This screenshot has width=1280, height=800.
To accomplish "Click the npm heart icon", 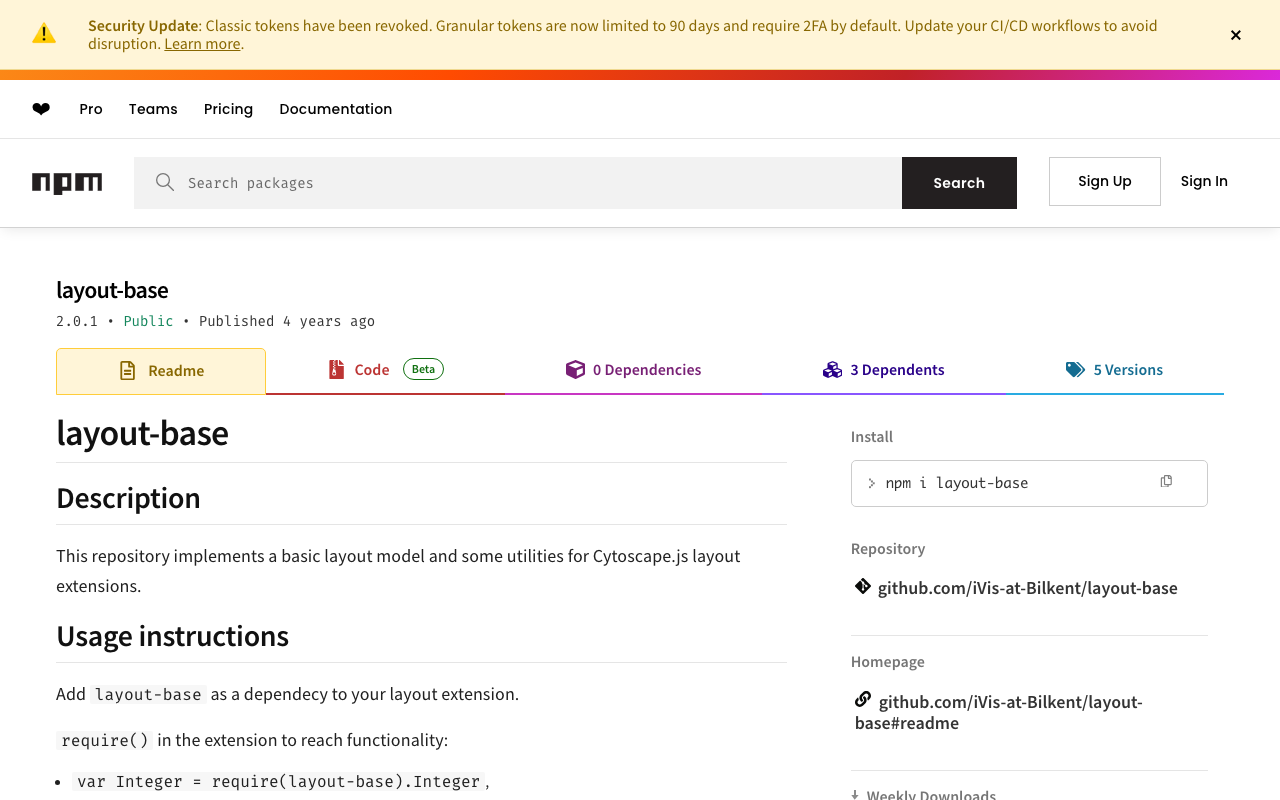I will [x=41, y=109].
